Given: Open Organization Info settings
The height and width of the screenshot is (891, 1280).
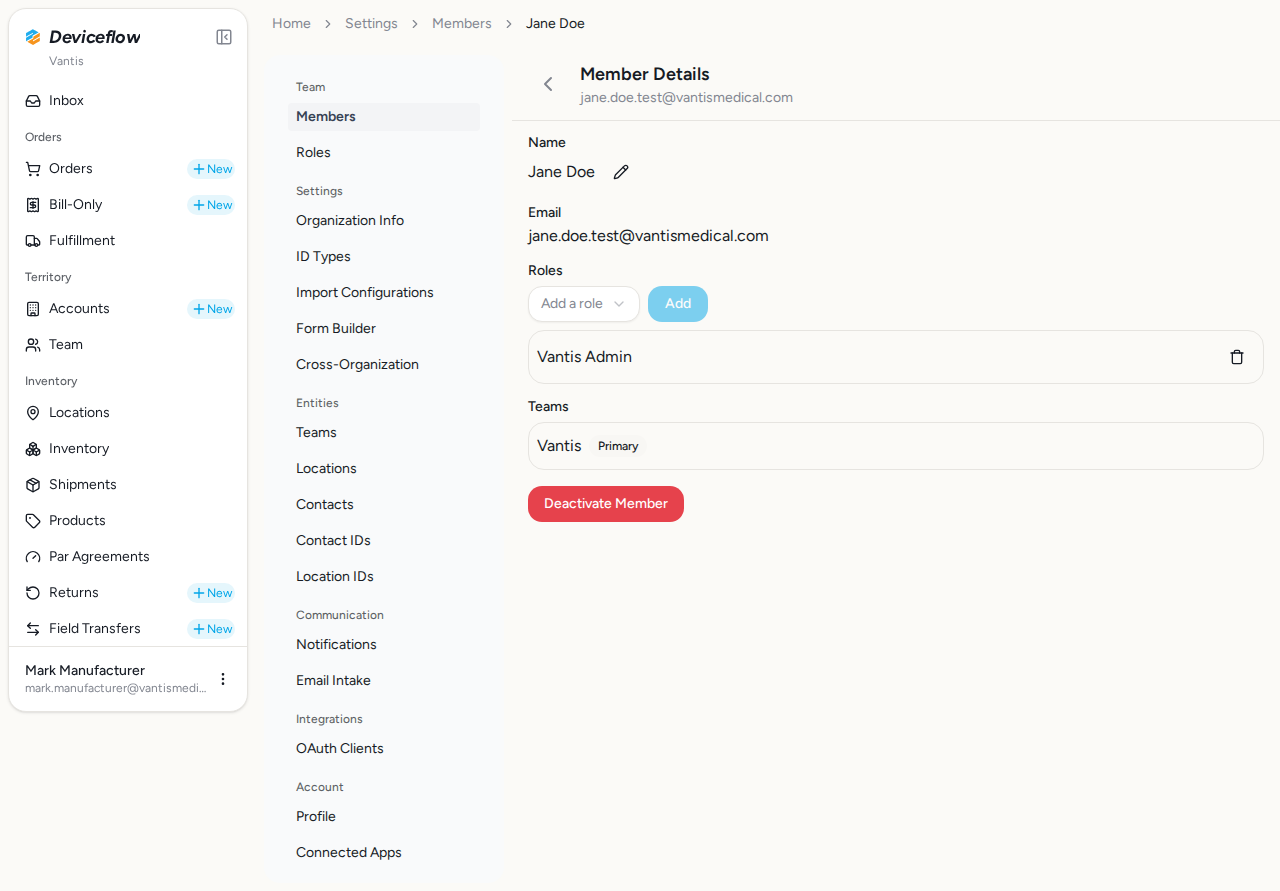Looking at the screenshot, I should [384, 221].
